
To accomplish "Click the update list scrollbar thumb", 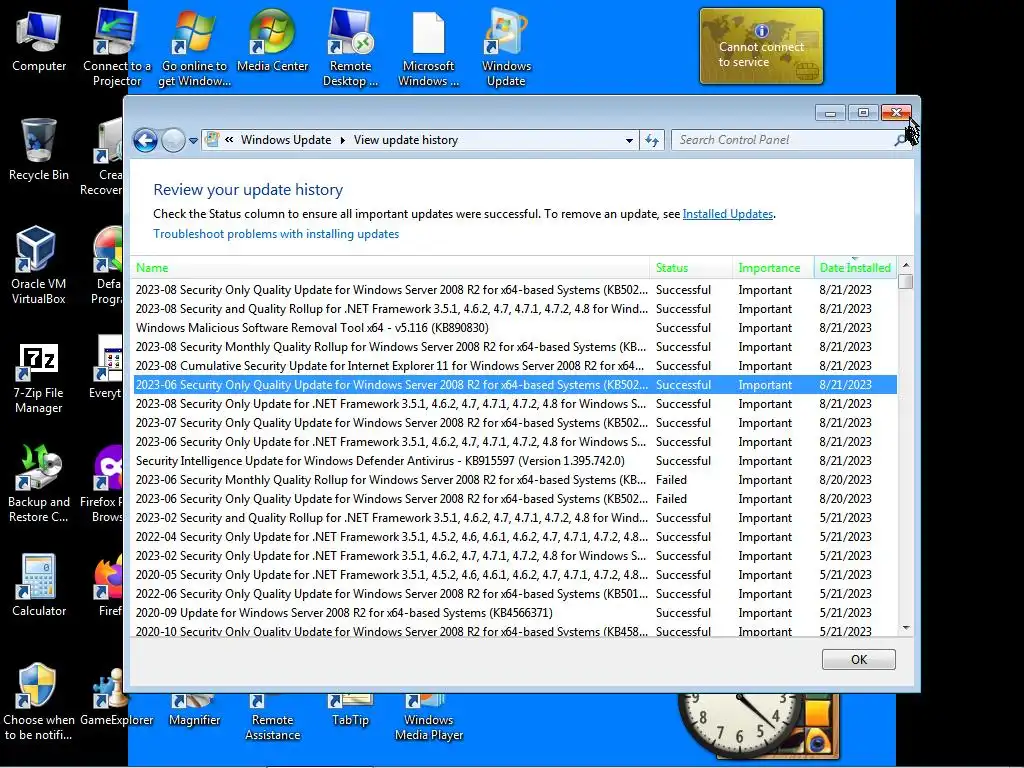I will coord(905,281).
